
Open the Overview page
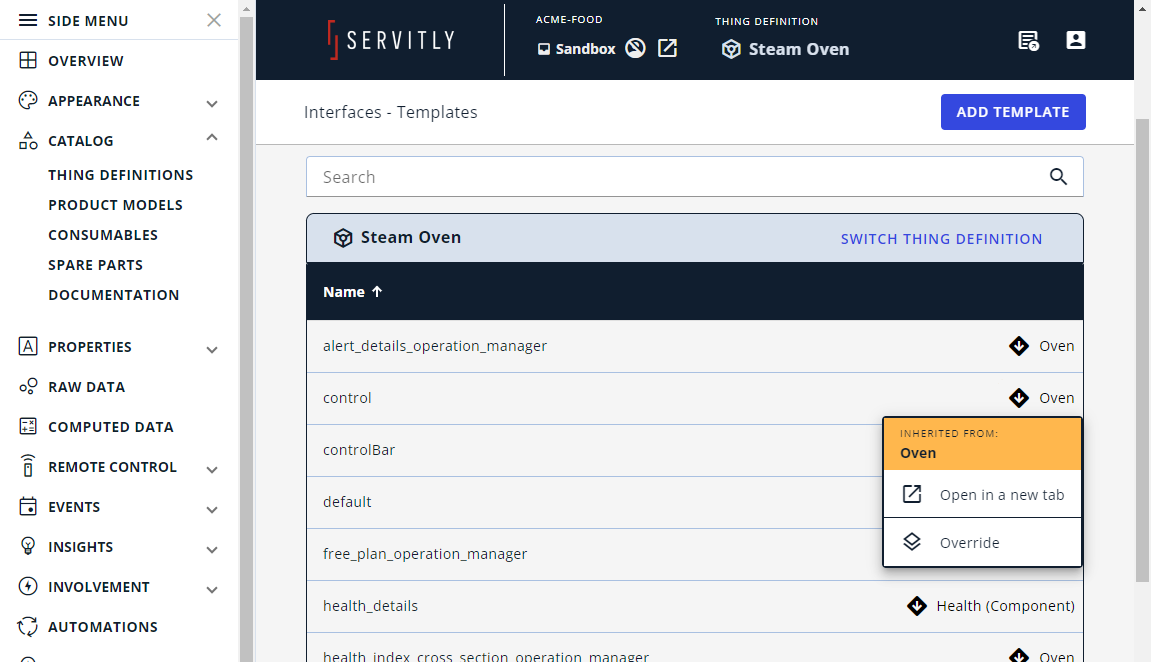click(86, 61)
